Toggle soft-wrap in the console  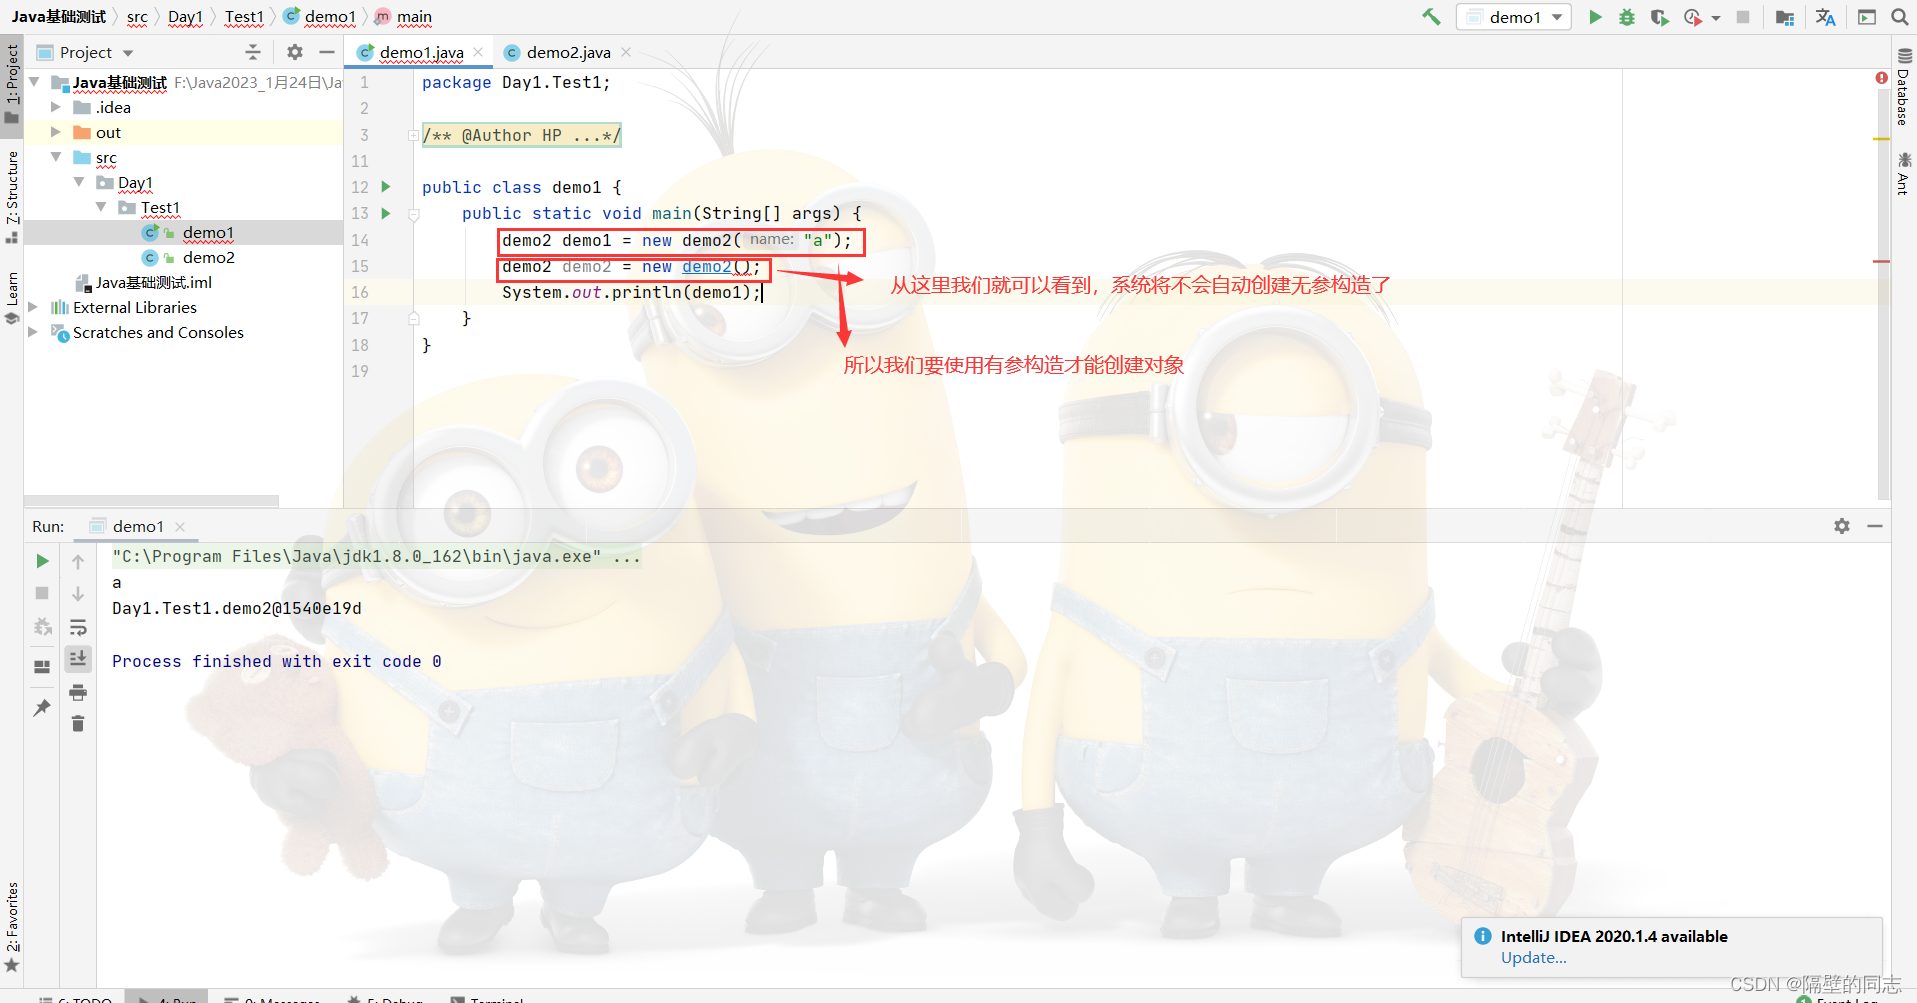coord(78,627)
